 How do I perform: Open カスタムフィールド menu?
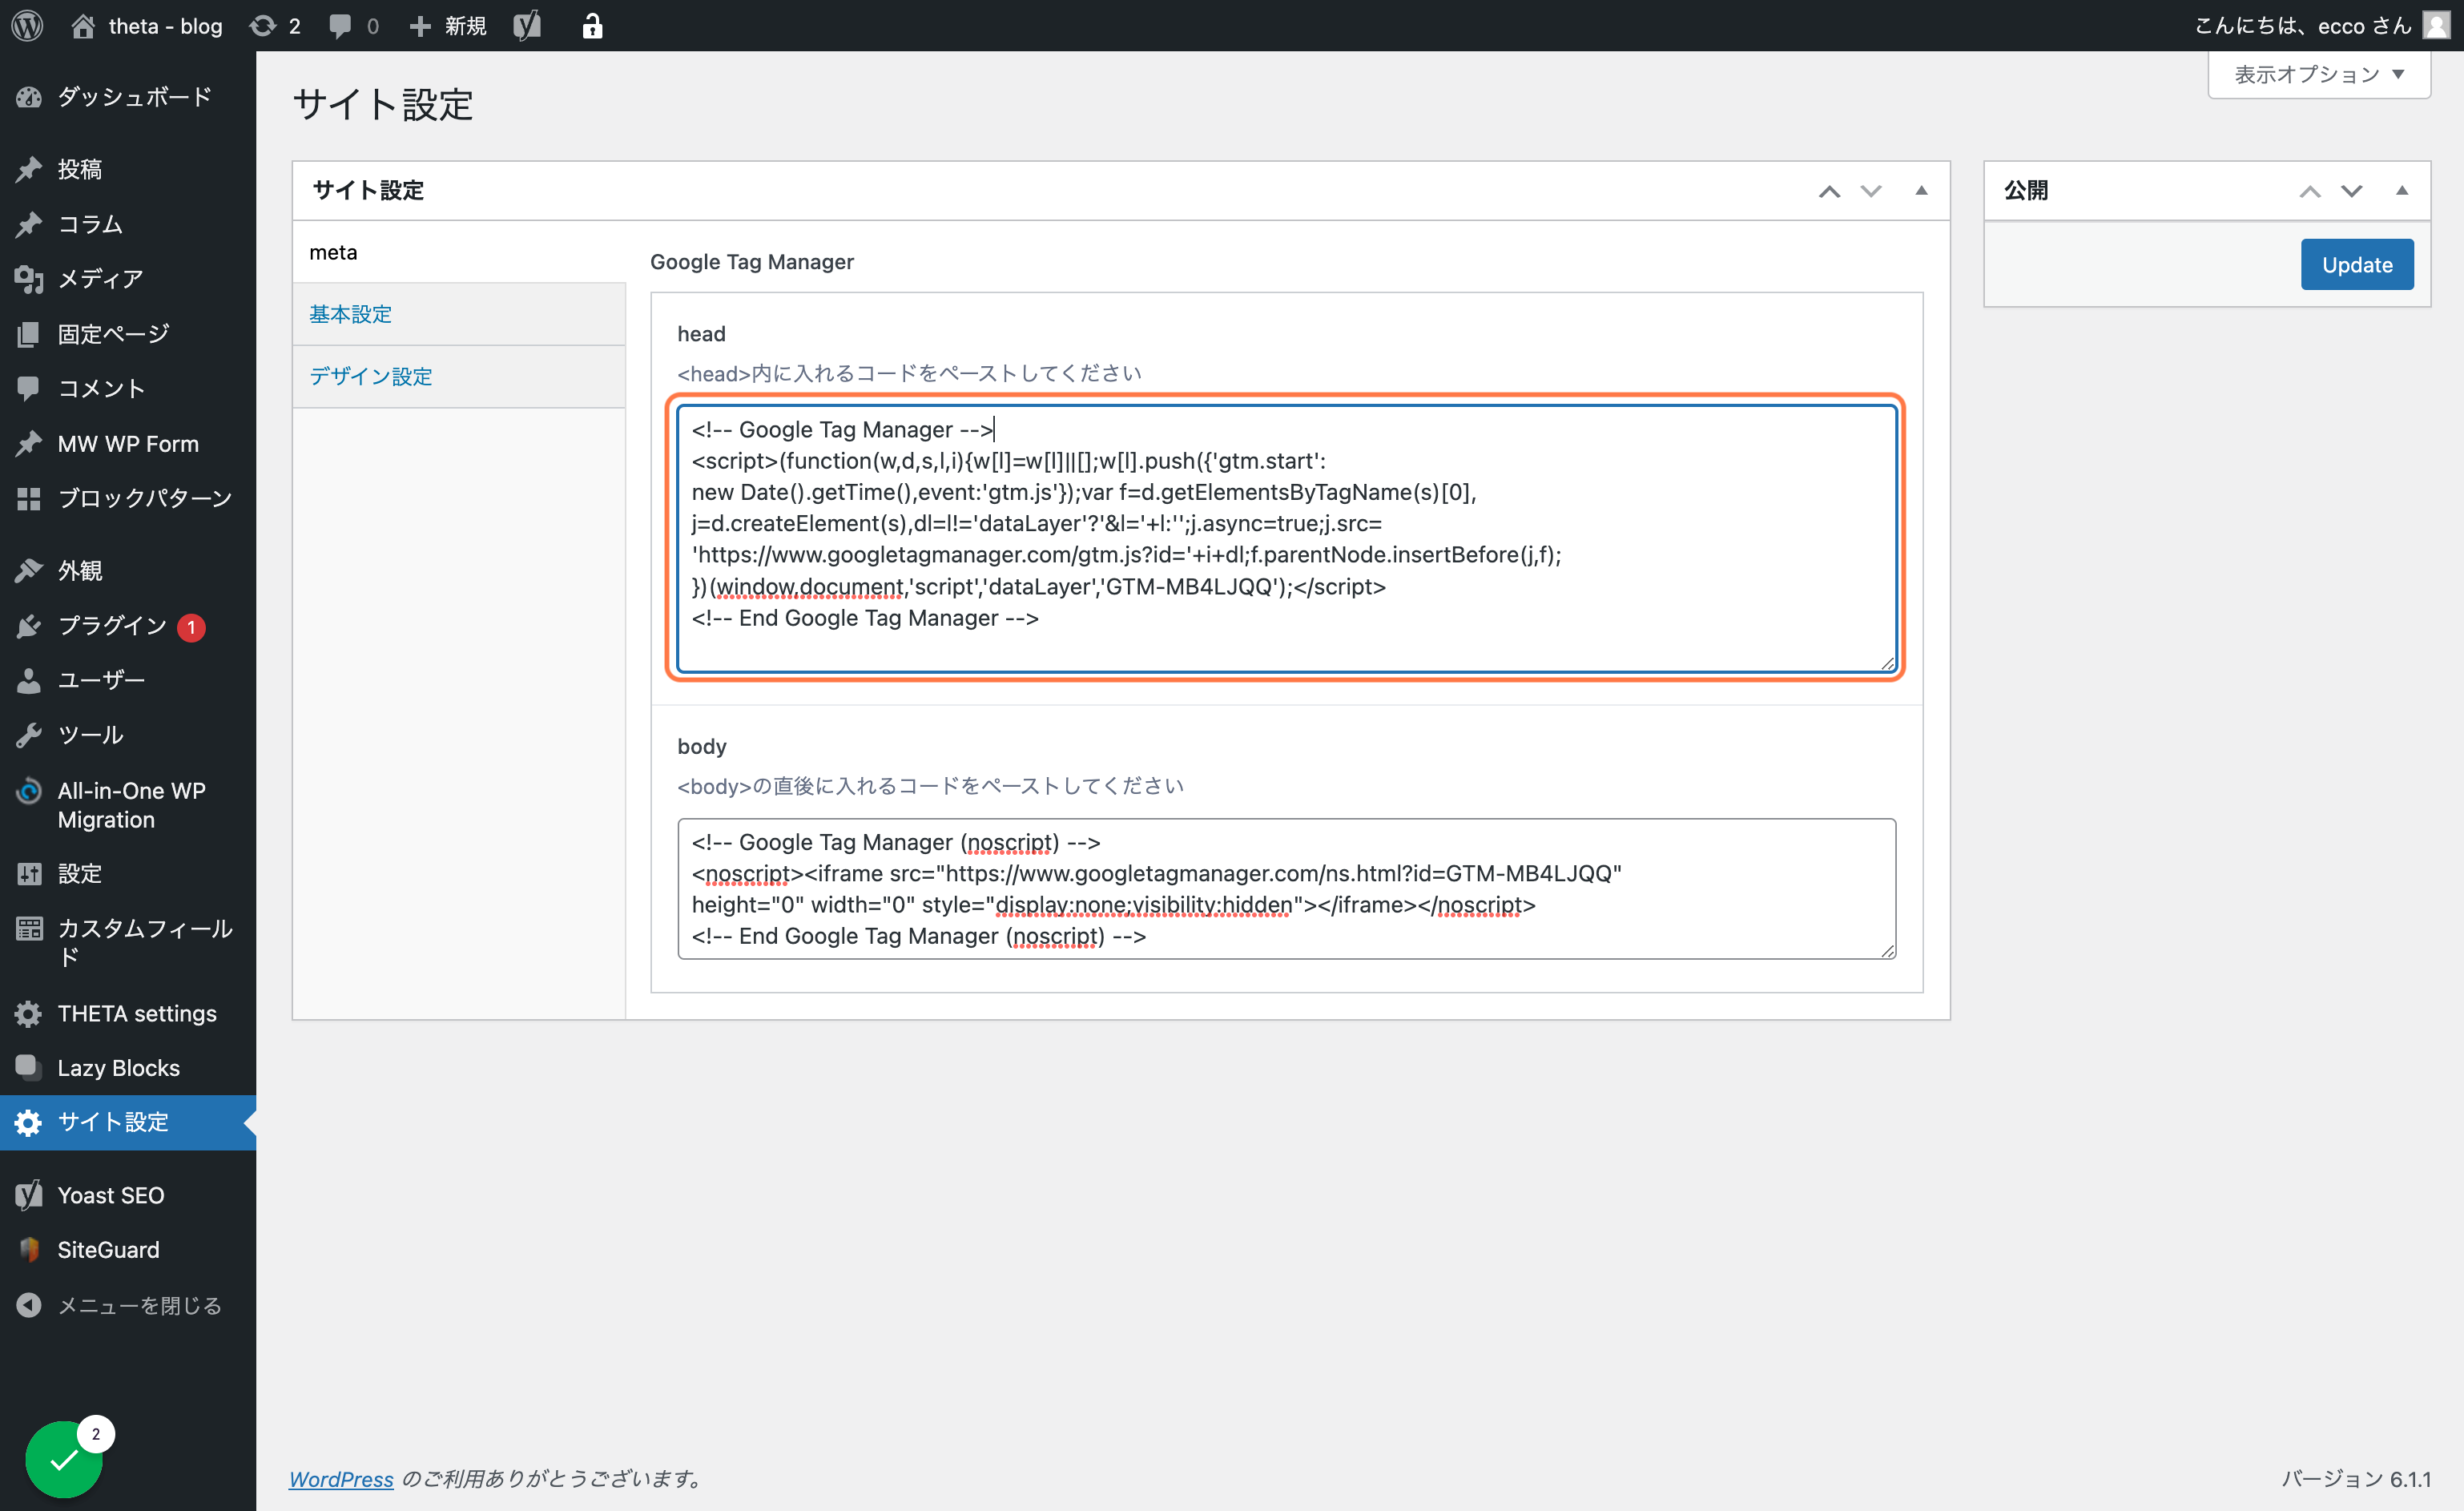click(x=128, y=943)
